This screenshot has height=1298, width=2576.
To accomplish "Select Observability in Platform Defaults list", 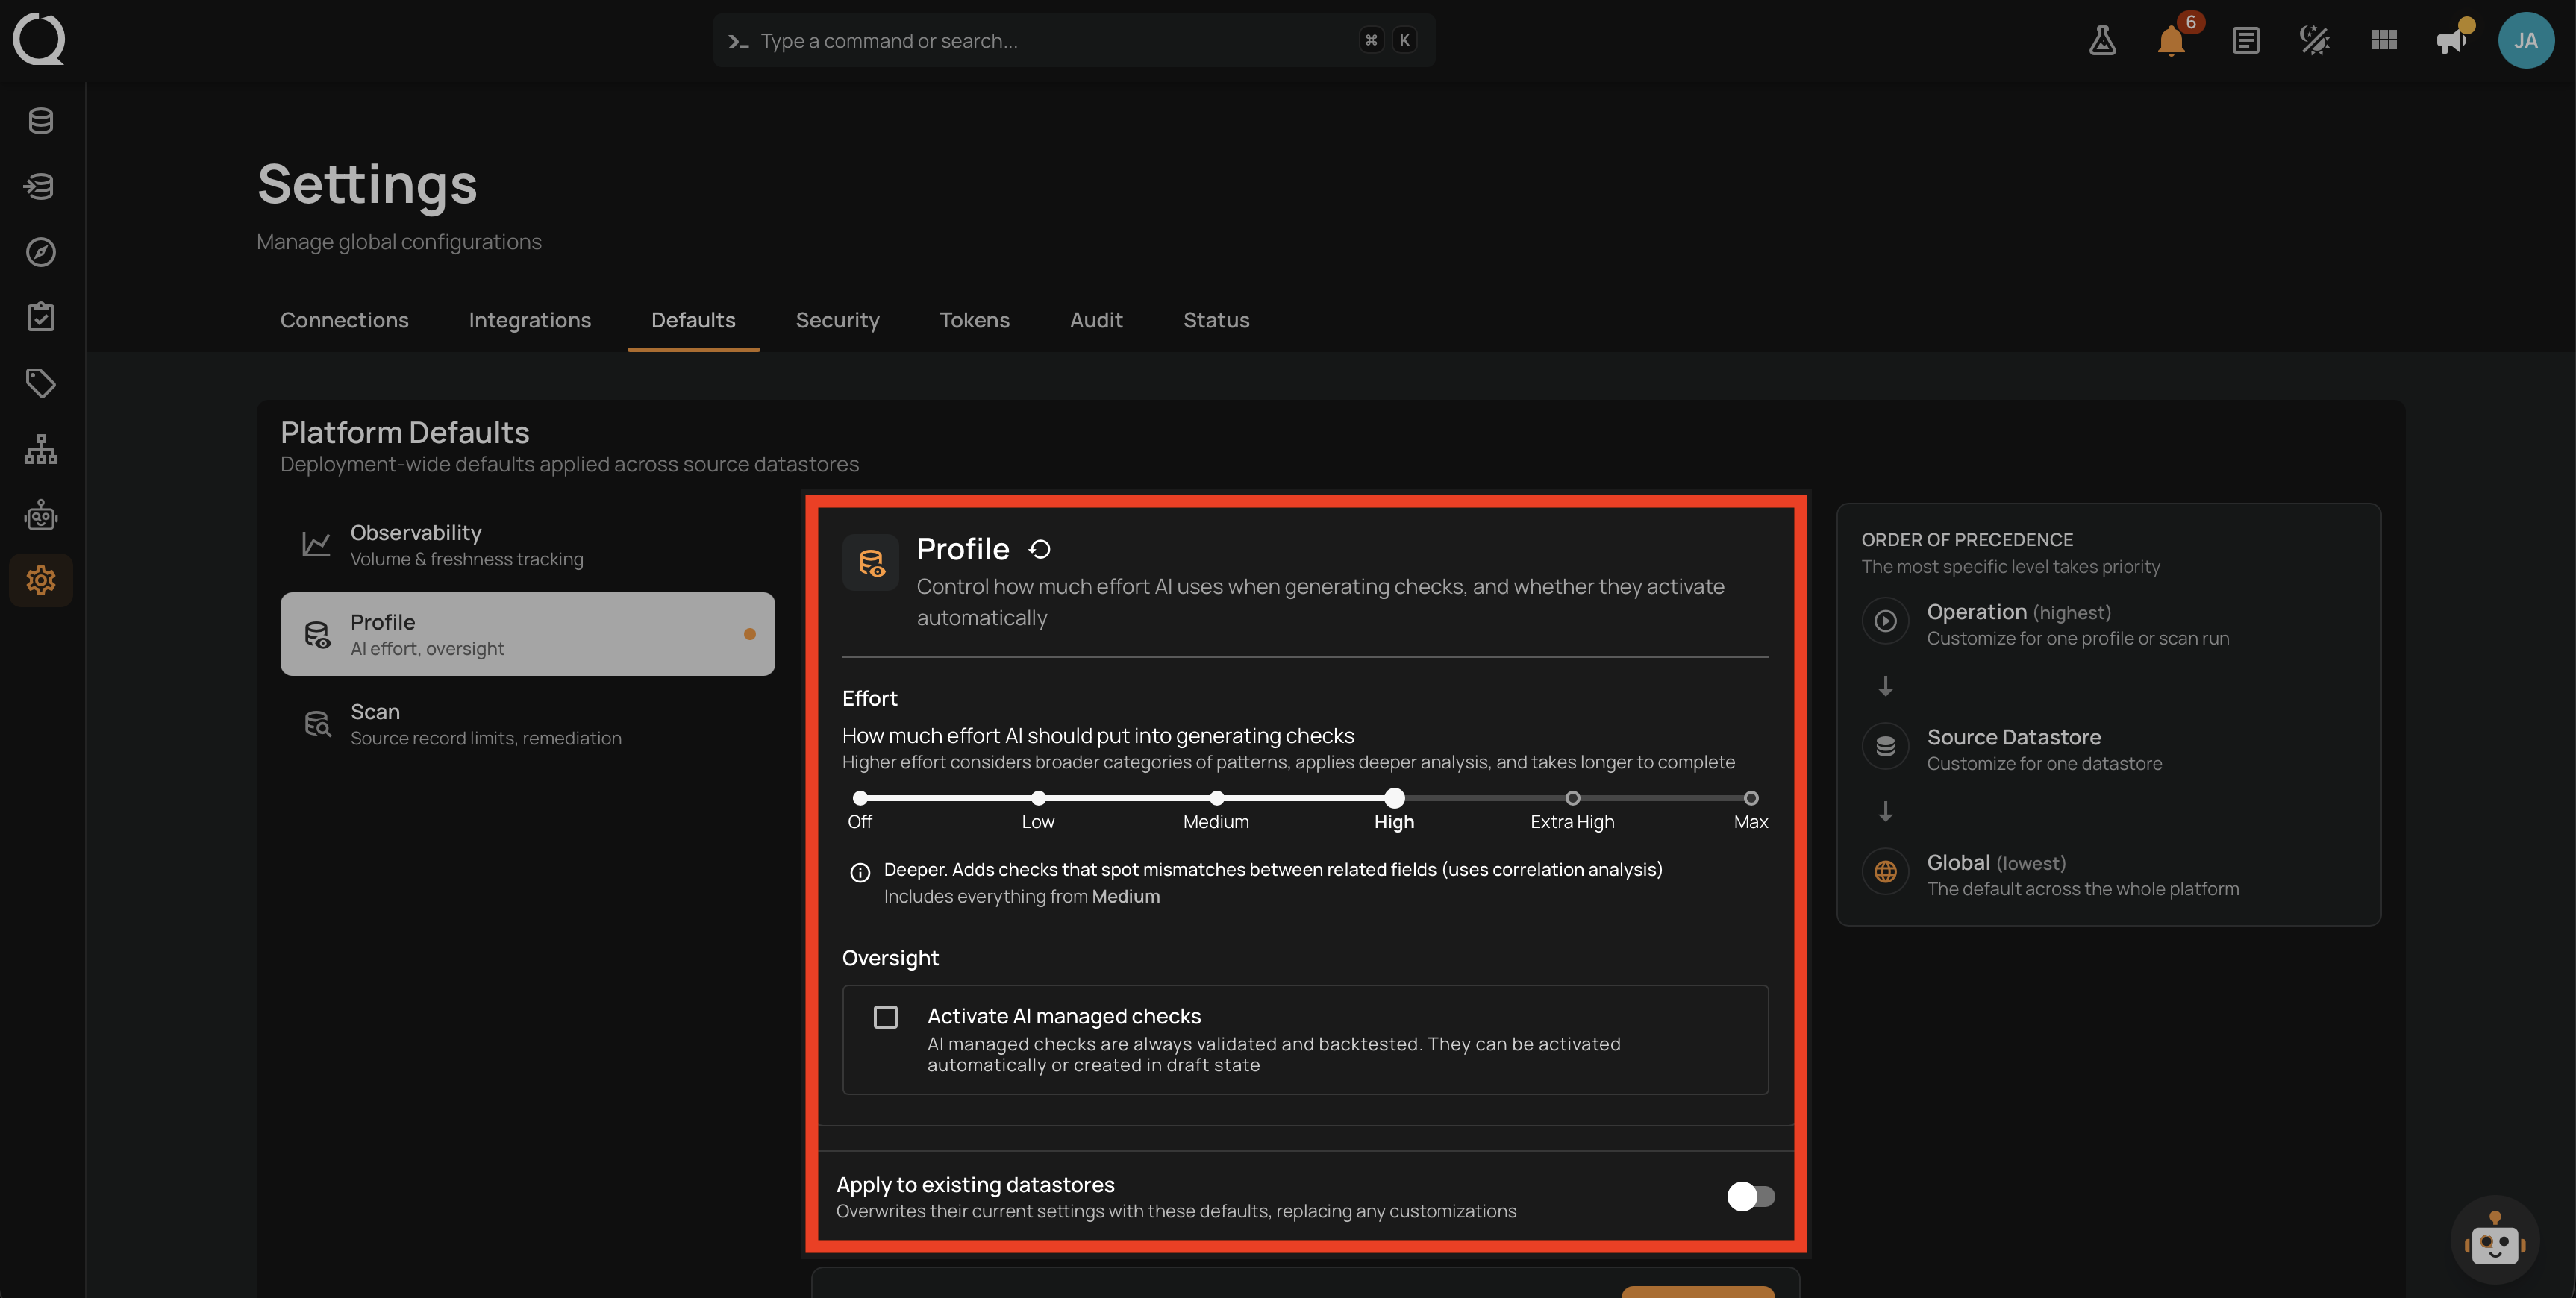I will pyautogui.click(x=528, y=544).
